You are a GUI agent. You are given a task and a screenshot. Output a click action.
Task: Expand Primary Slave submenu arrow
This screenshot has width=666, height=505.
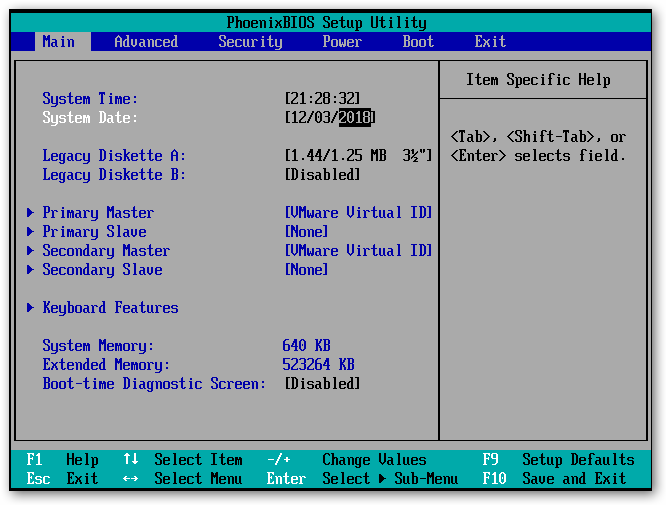tap(30, 231)
